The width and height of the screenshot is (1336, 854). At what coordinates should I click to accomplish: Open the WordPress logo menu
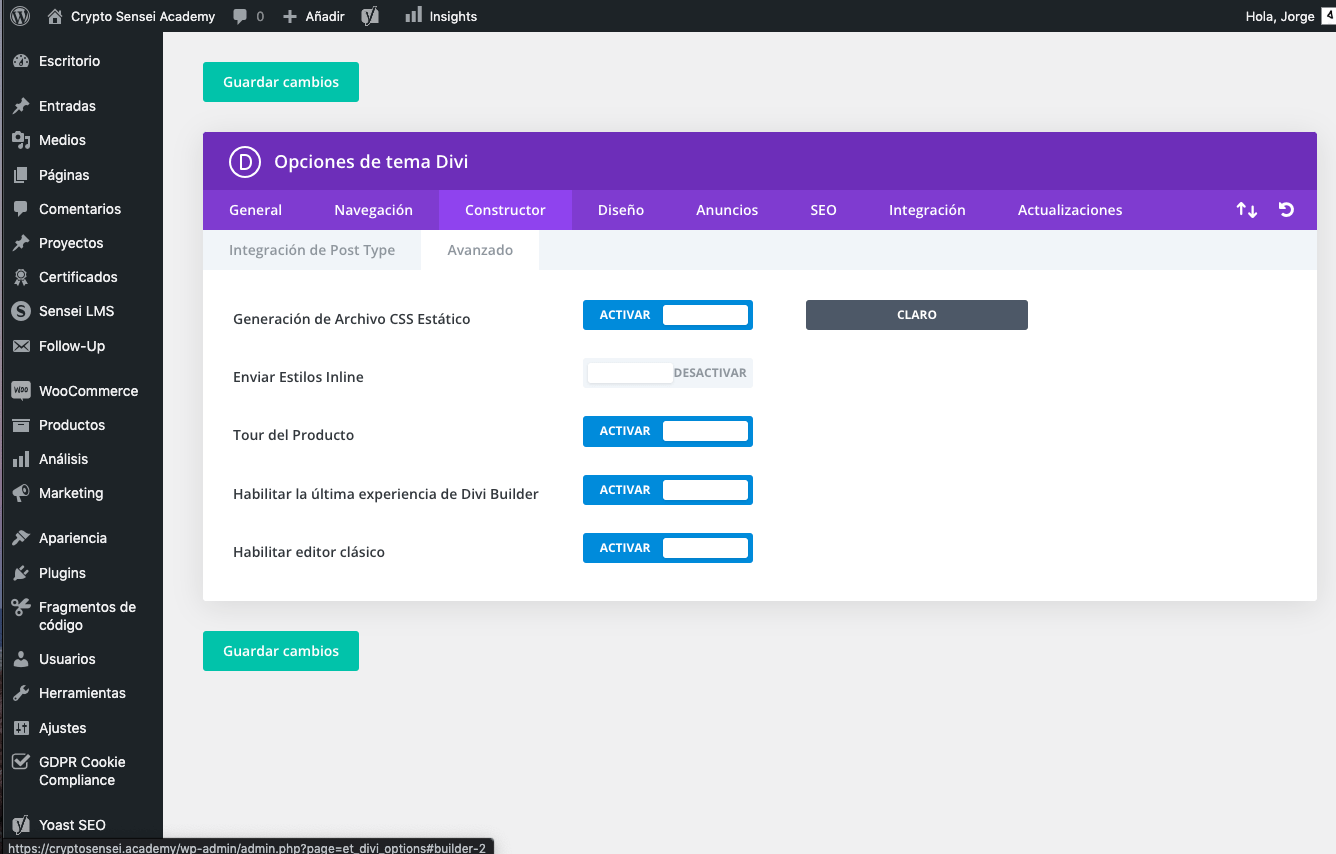[20, 16]
